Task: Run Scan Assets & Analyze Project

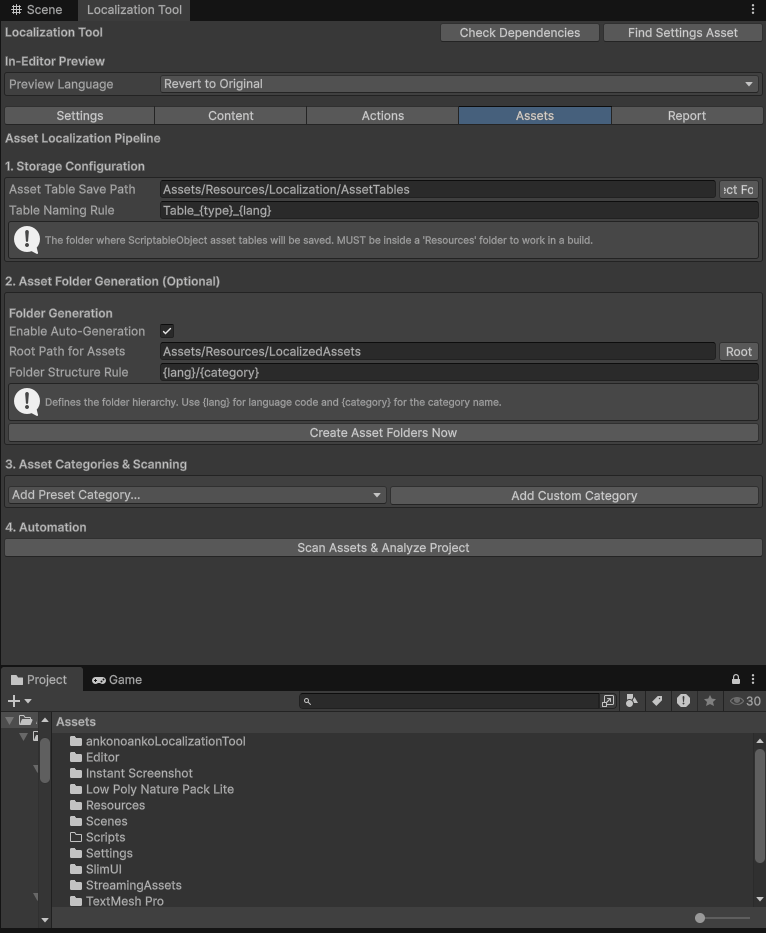Action: [383, 547]
